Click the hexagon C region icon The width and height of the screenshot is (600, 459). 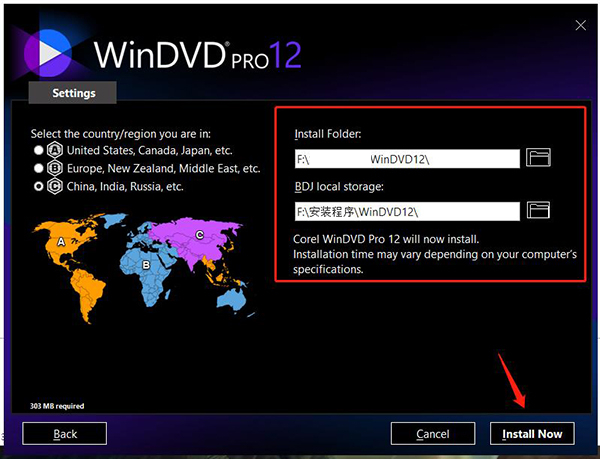pyautogui.click(x=54, y=186)
